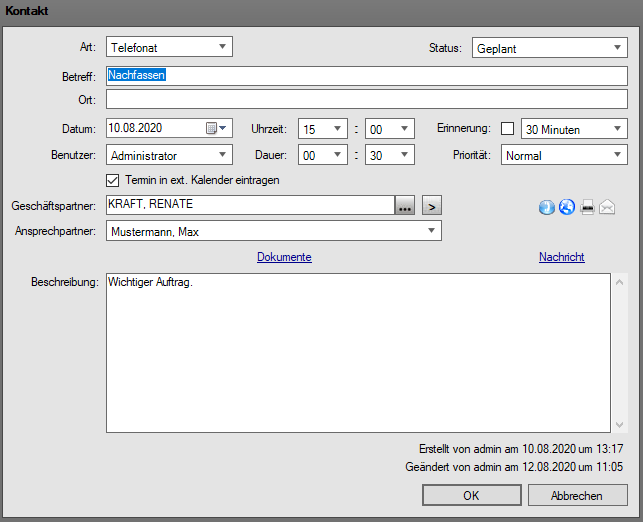
Task: Click the Beschreibung scrollbar down arrow
Action: tap(619, 424)
